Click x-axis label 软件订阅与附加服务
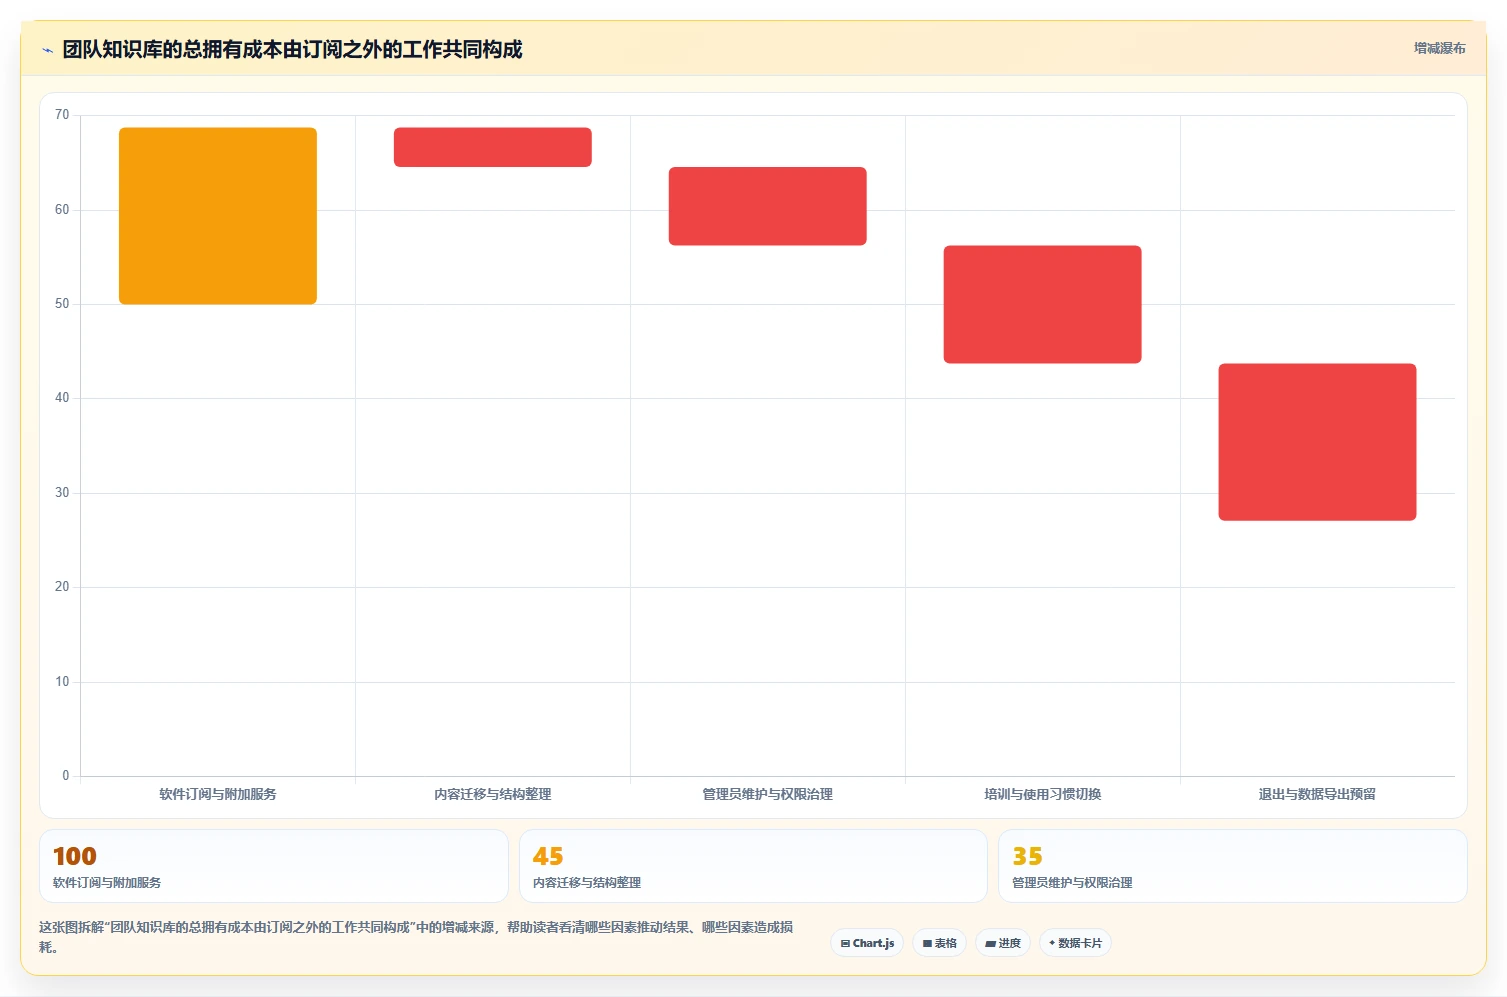This screenshot has width=1507, height=997. click(218, 794)
